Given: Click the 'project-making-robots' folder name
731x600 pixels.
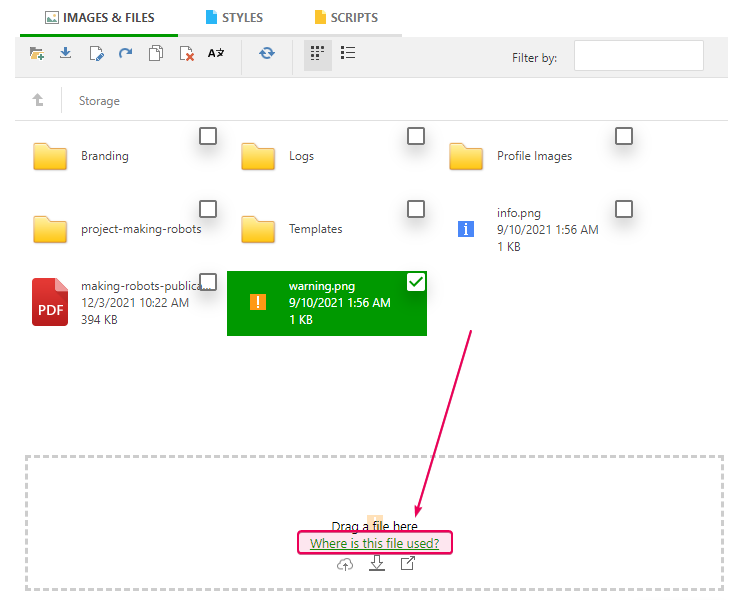Looking at the screenshot, I should tap(141, 229).
